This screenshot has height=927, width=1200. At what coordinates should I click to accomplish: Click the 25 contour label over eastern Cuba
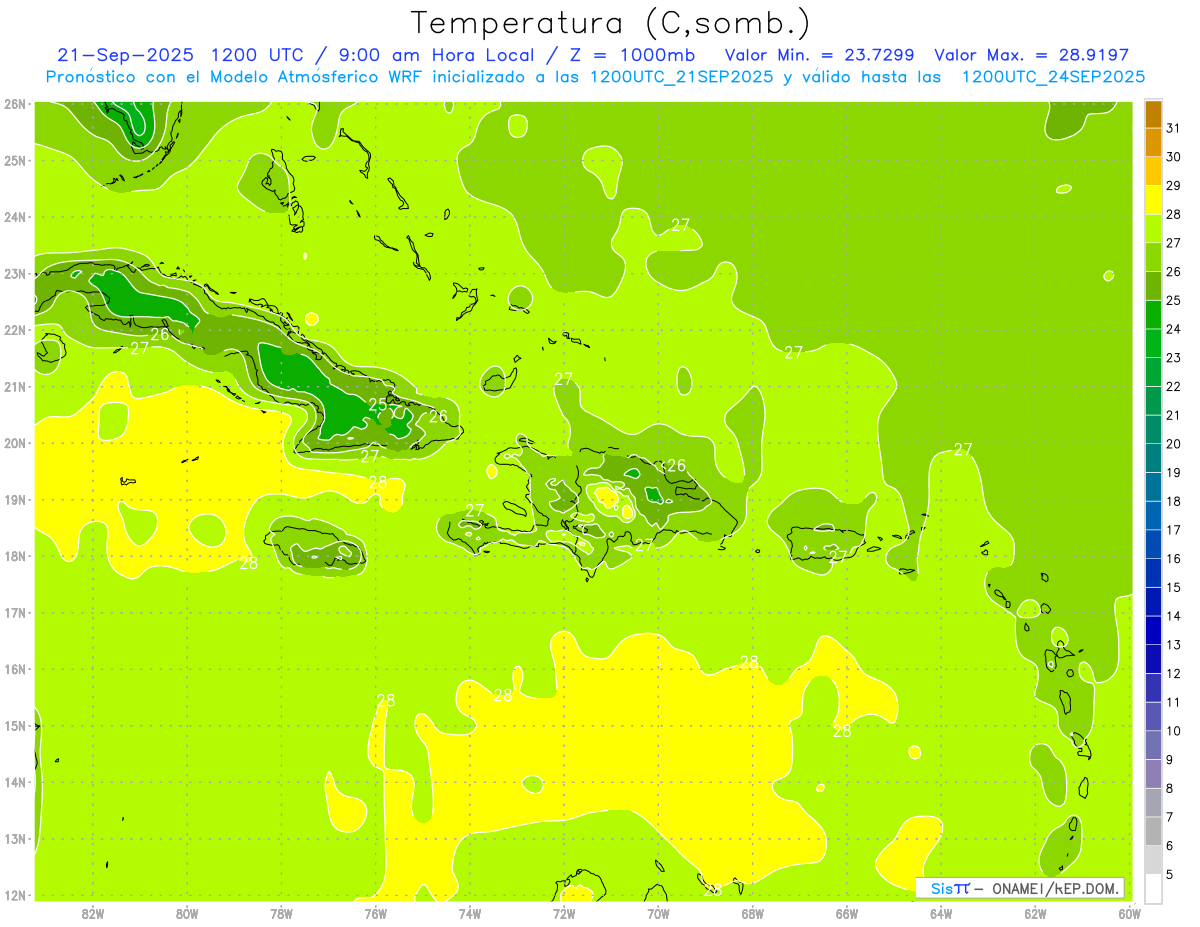(377, 405)
